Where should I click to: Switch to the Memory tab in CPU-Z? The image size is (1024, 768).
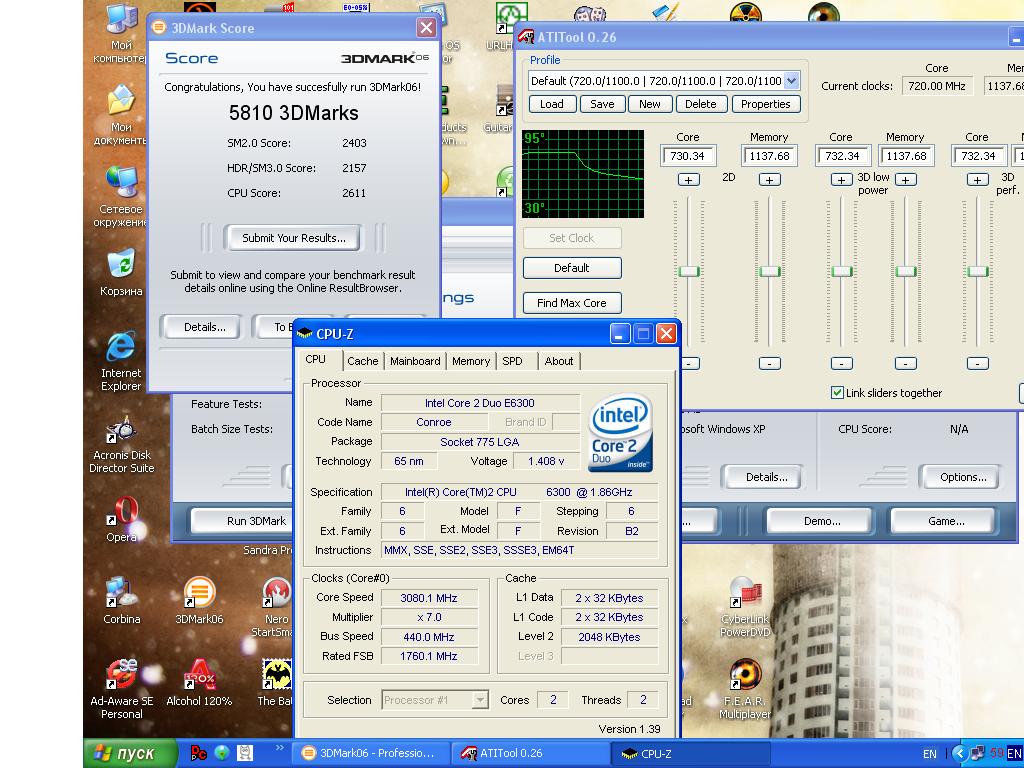(471, 361)
